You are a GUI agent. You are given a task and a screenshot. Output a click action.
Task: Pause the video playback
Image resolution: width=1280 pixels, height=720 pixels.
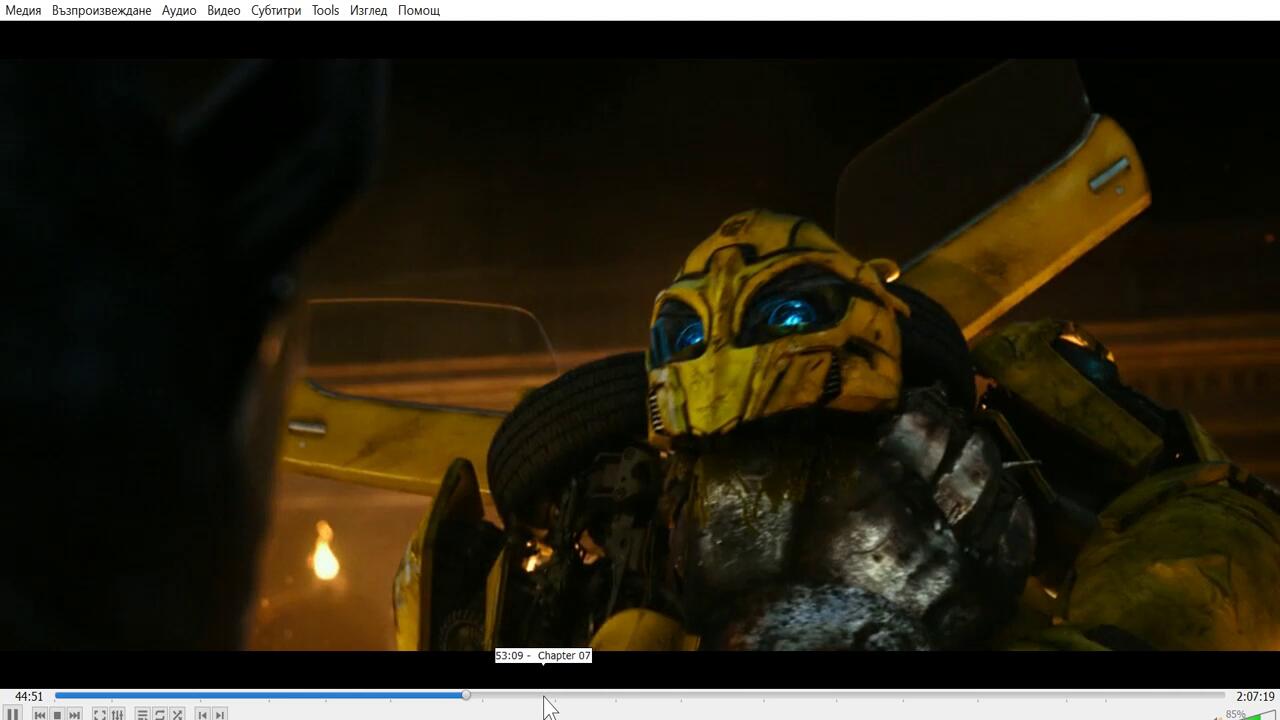tap(13, 714)
